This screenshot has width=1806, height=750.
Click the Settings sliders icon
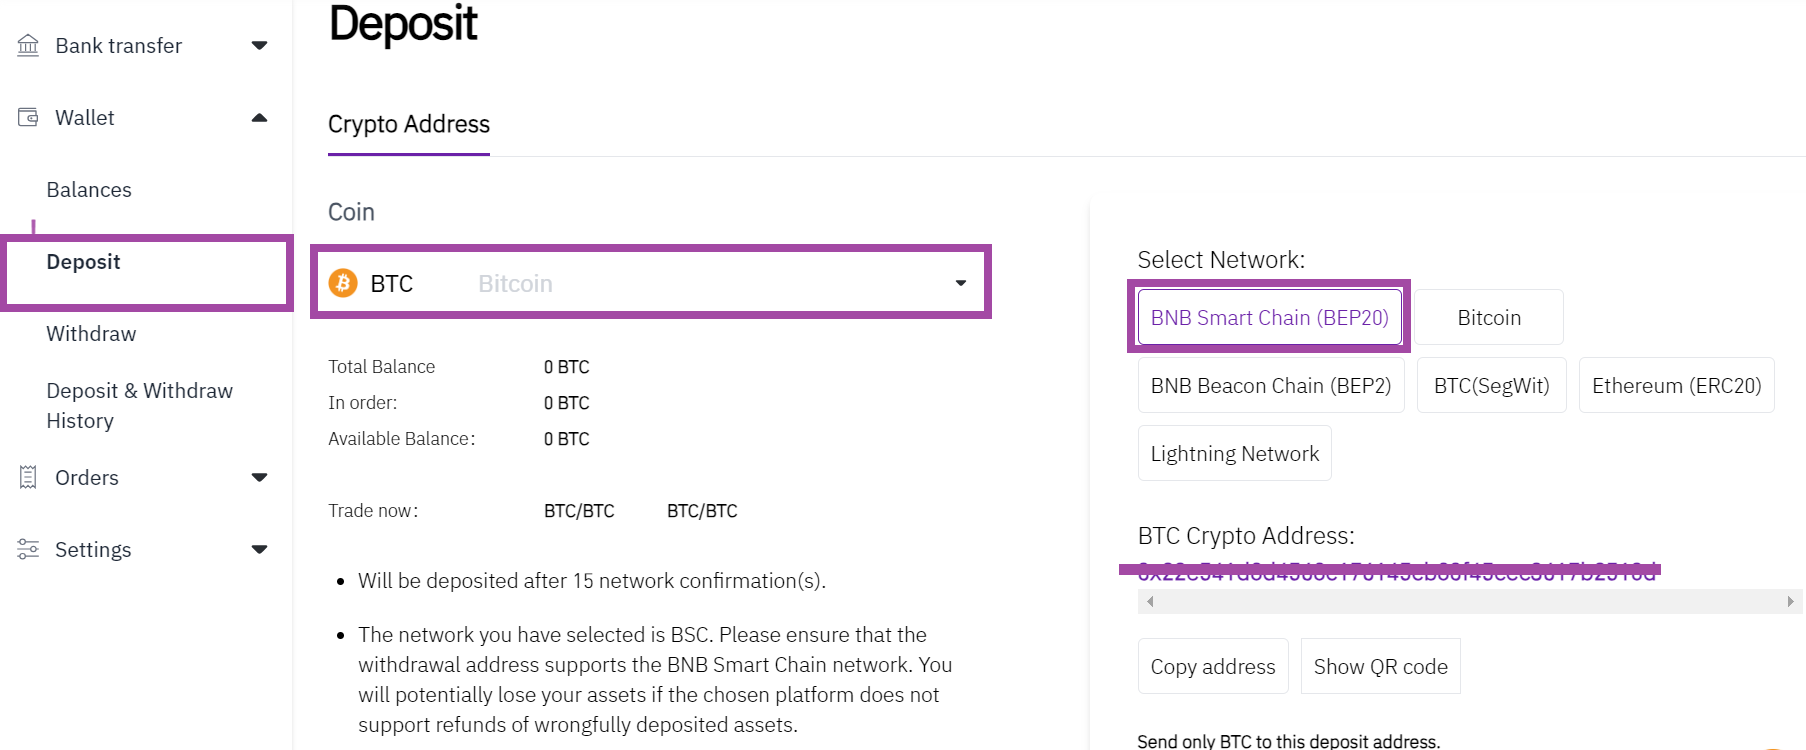click(28, 549)
